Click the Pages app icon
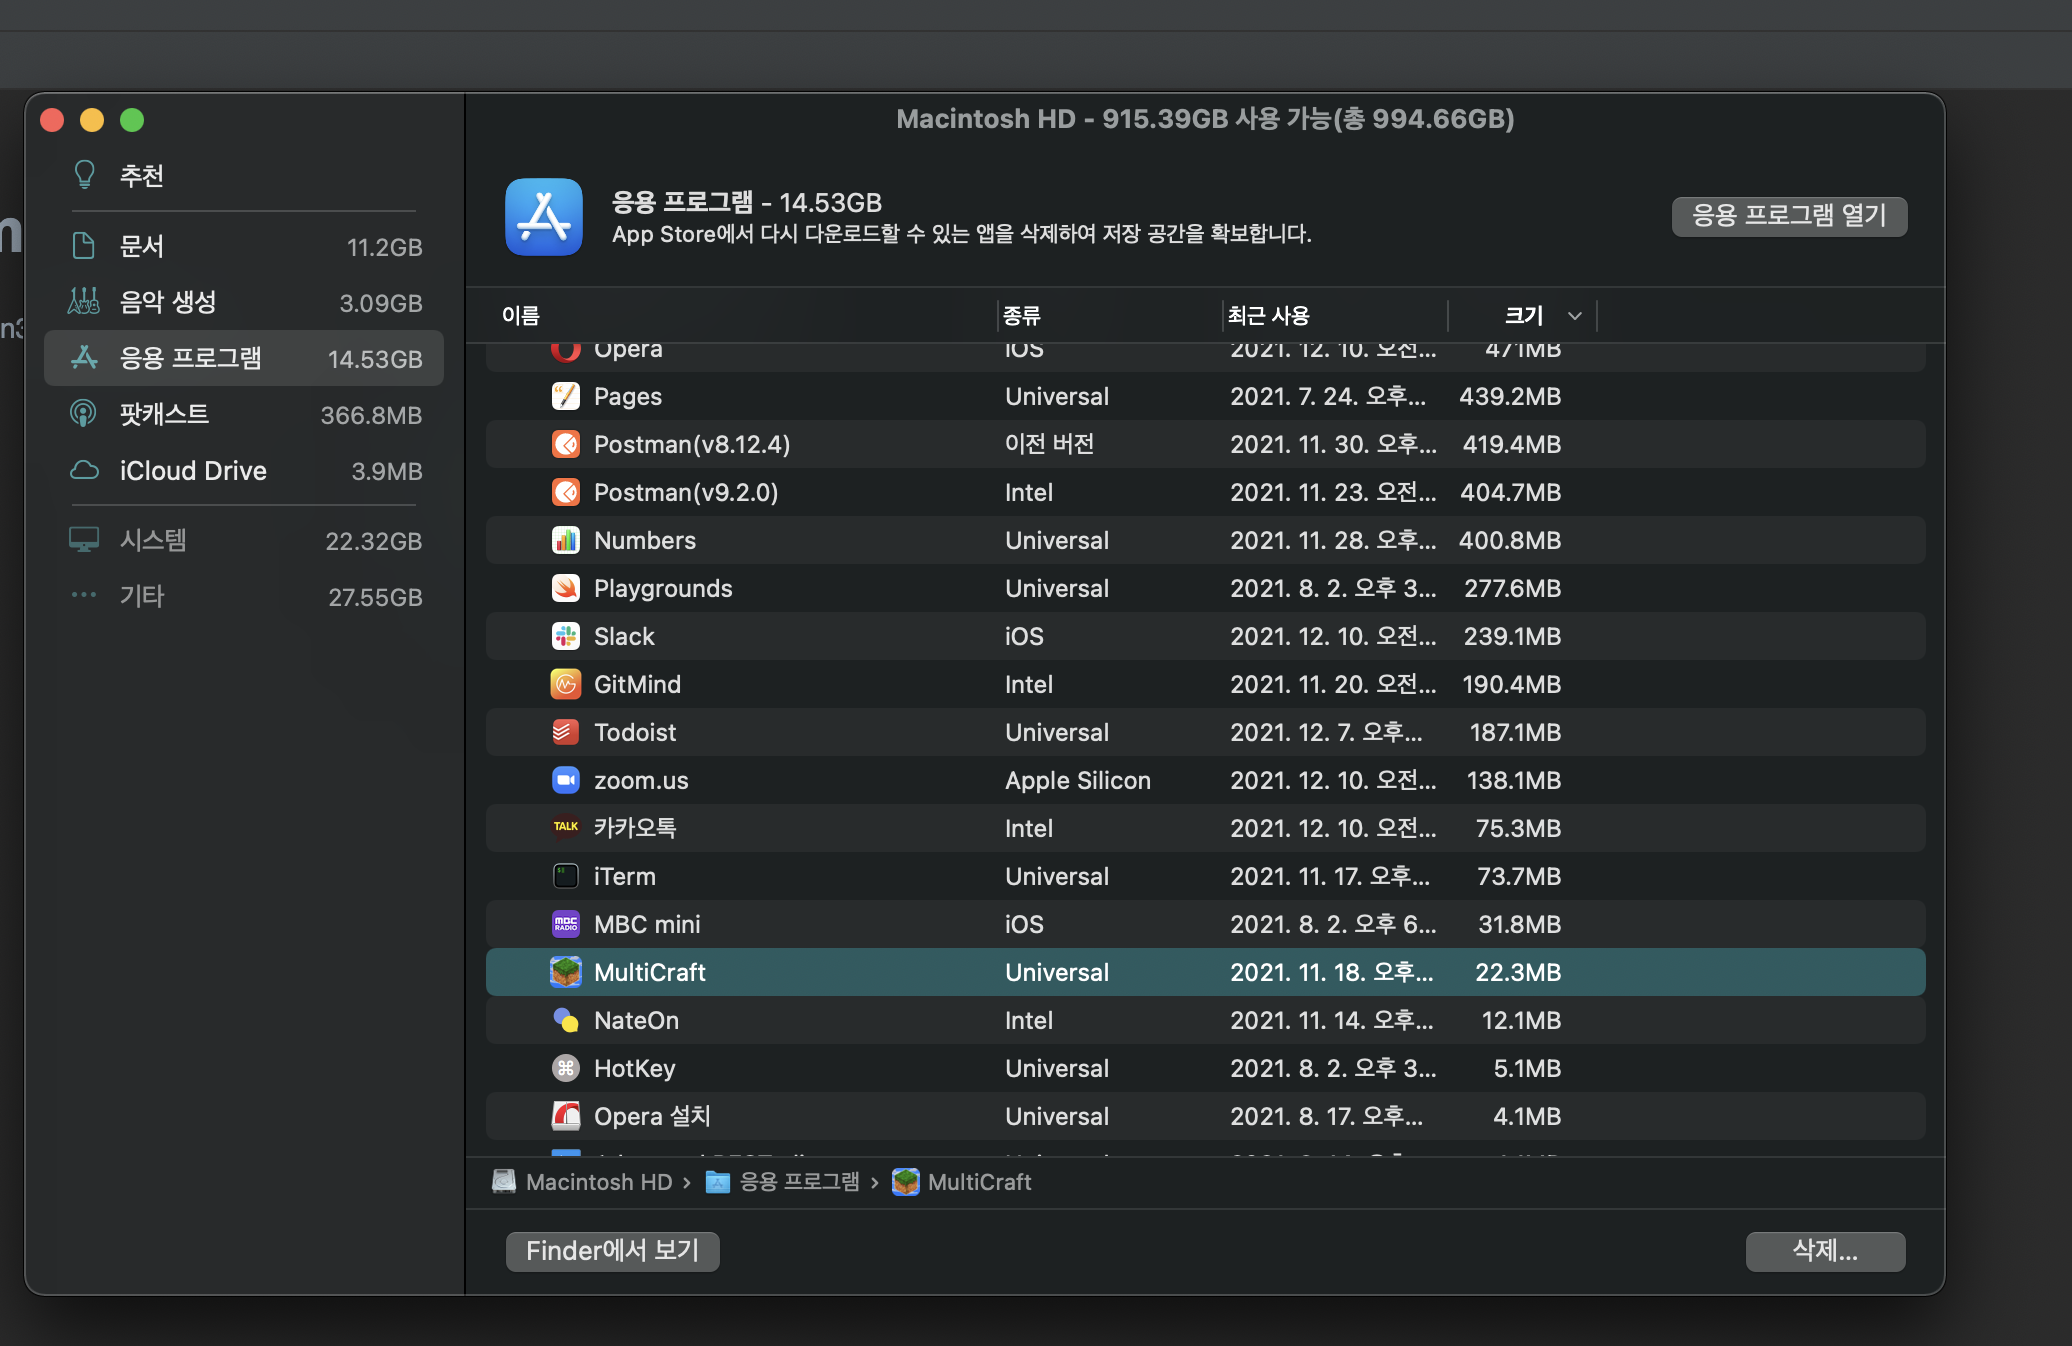The width and height of the screenshot is (2072, 1346). tap(565, 396)
